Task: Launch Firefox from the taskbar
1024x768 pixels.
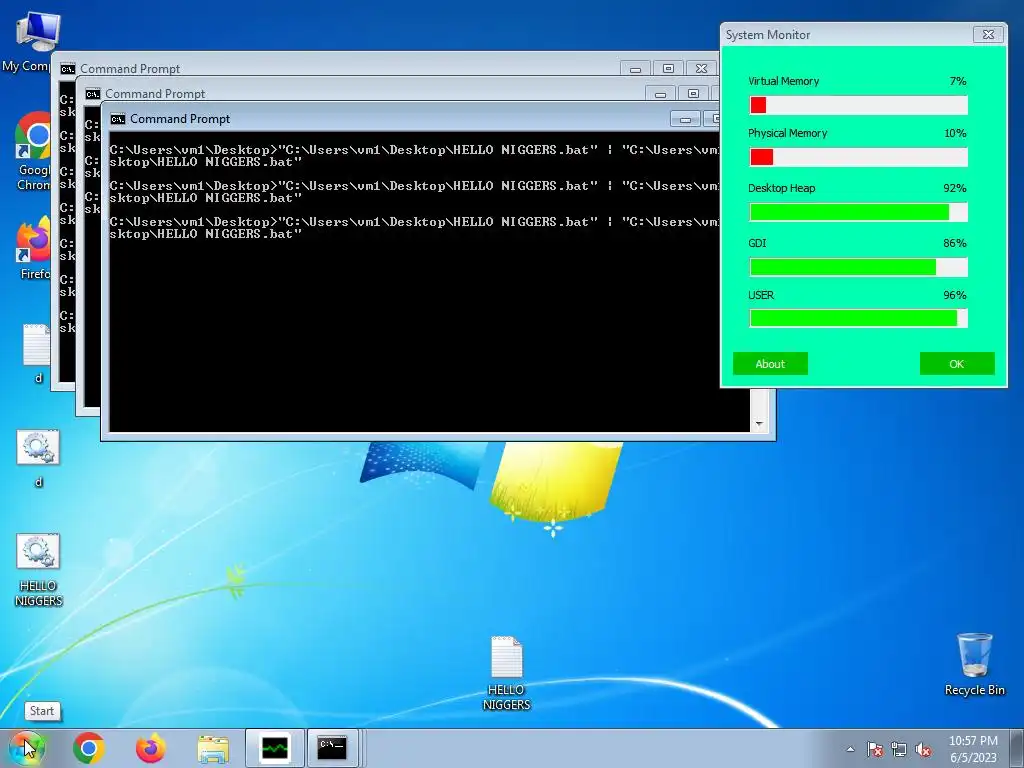Action: (x=150, y=748)
